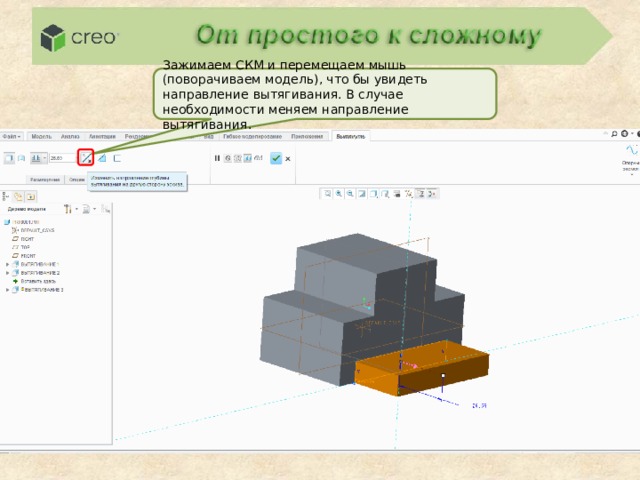Accept the feature with green checkmark
Viewport: 640px width, 480px height.
coord(276,158)
